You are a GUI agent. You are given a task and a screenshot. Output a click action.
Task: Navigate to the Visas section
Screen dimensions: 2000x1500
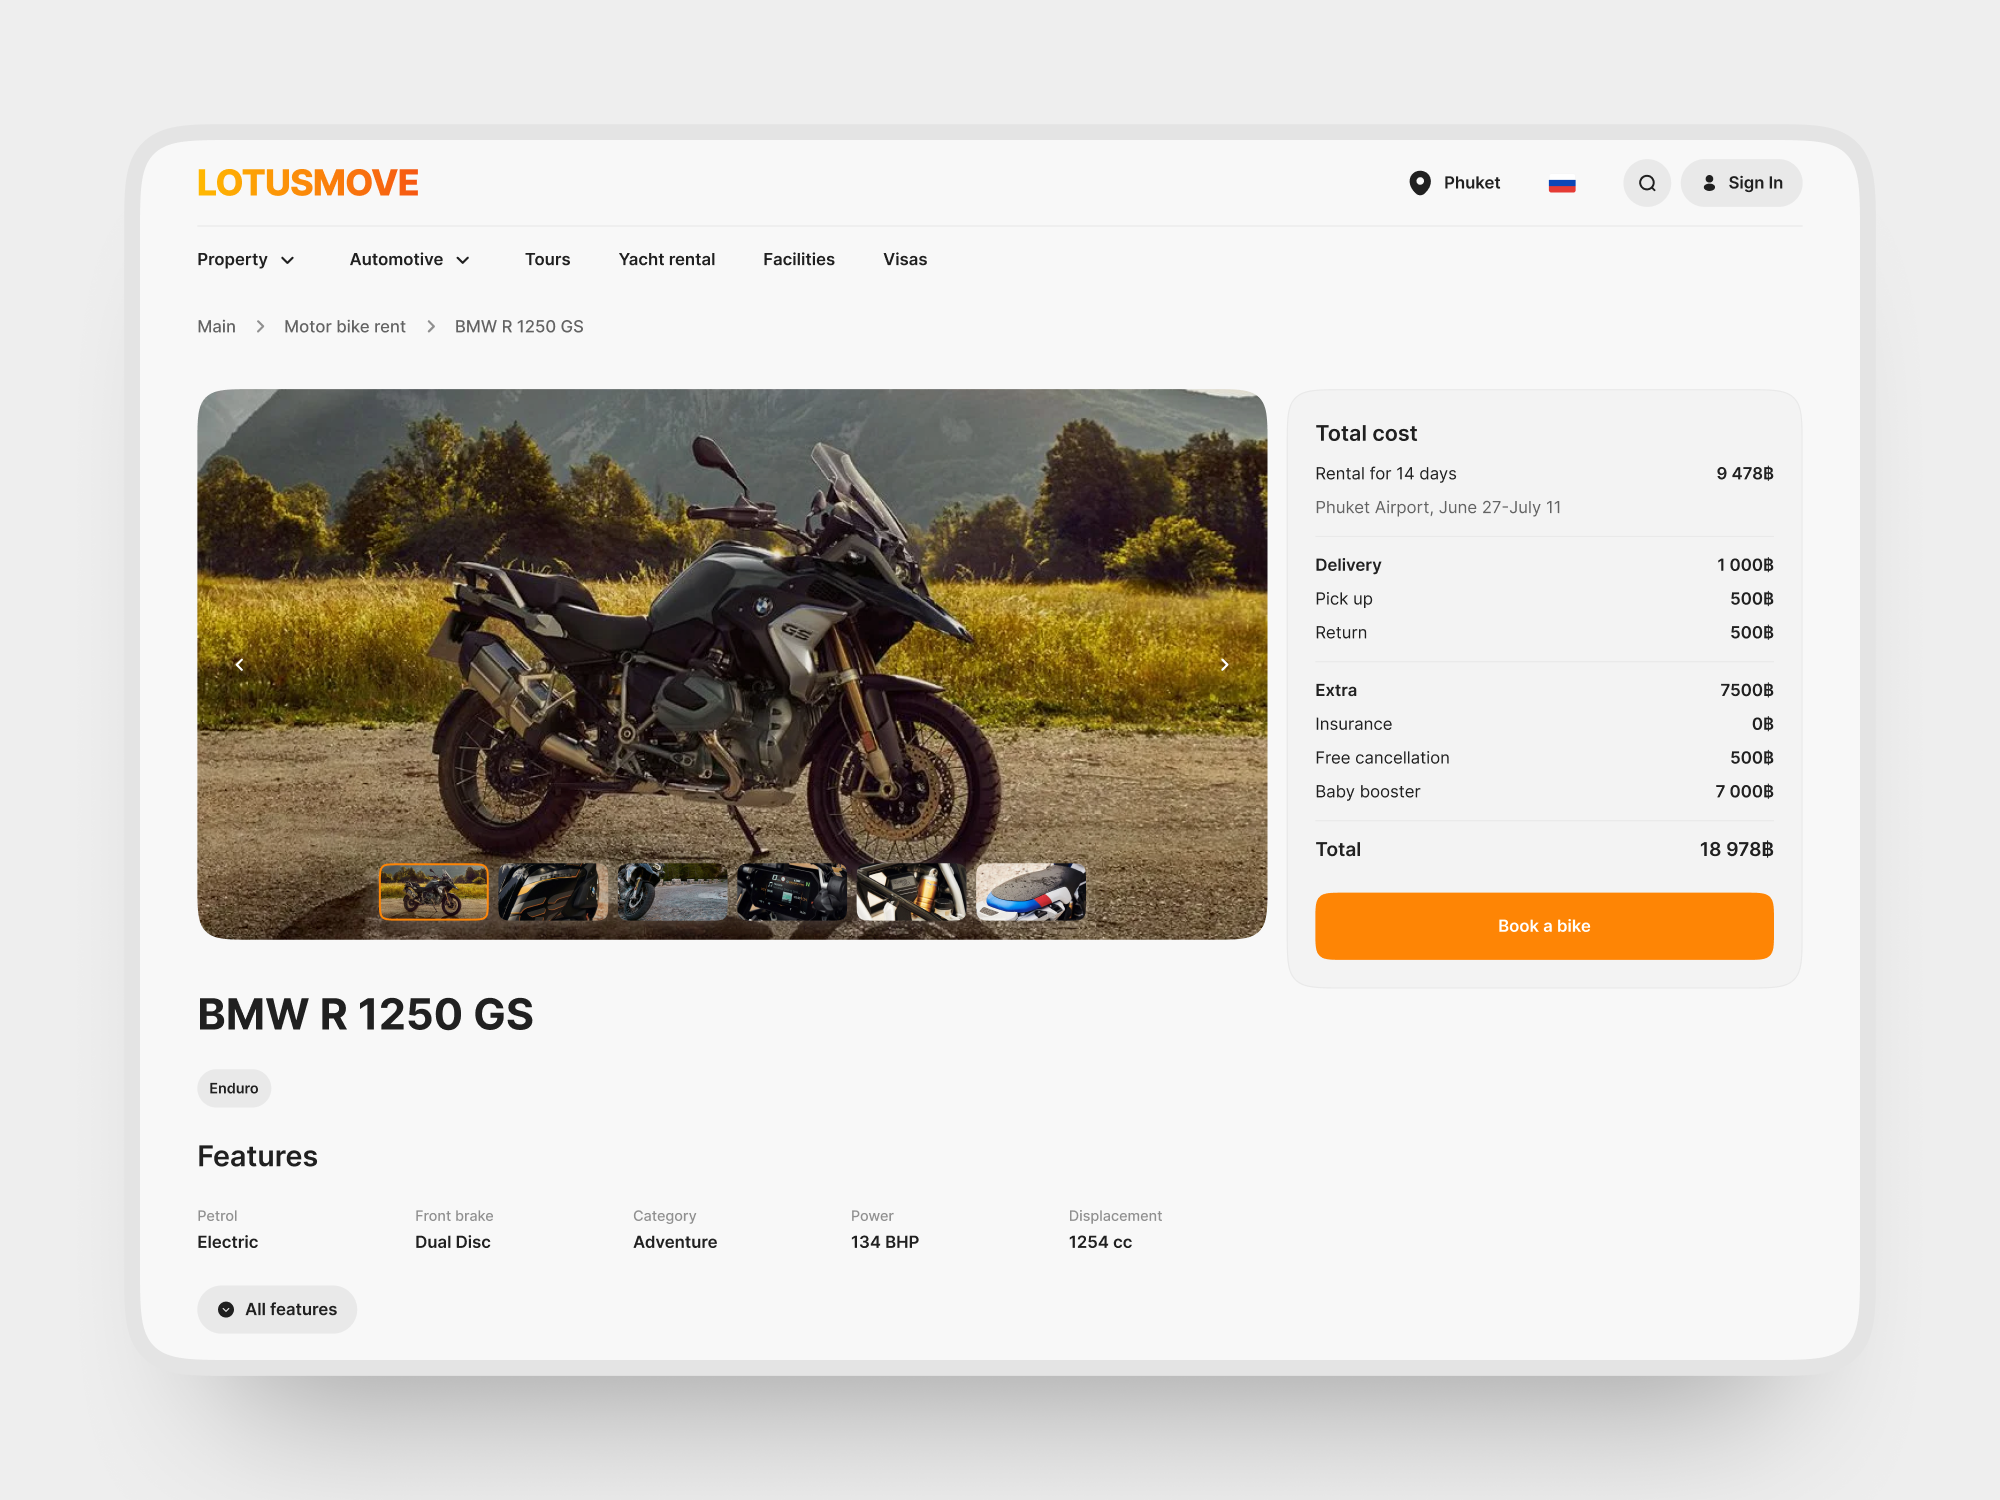[905, 259]
